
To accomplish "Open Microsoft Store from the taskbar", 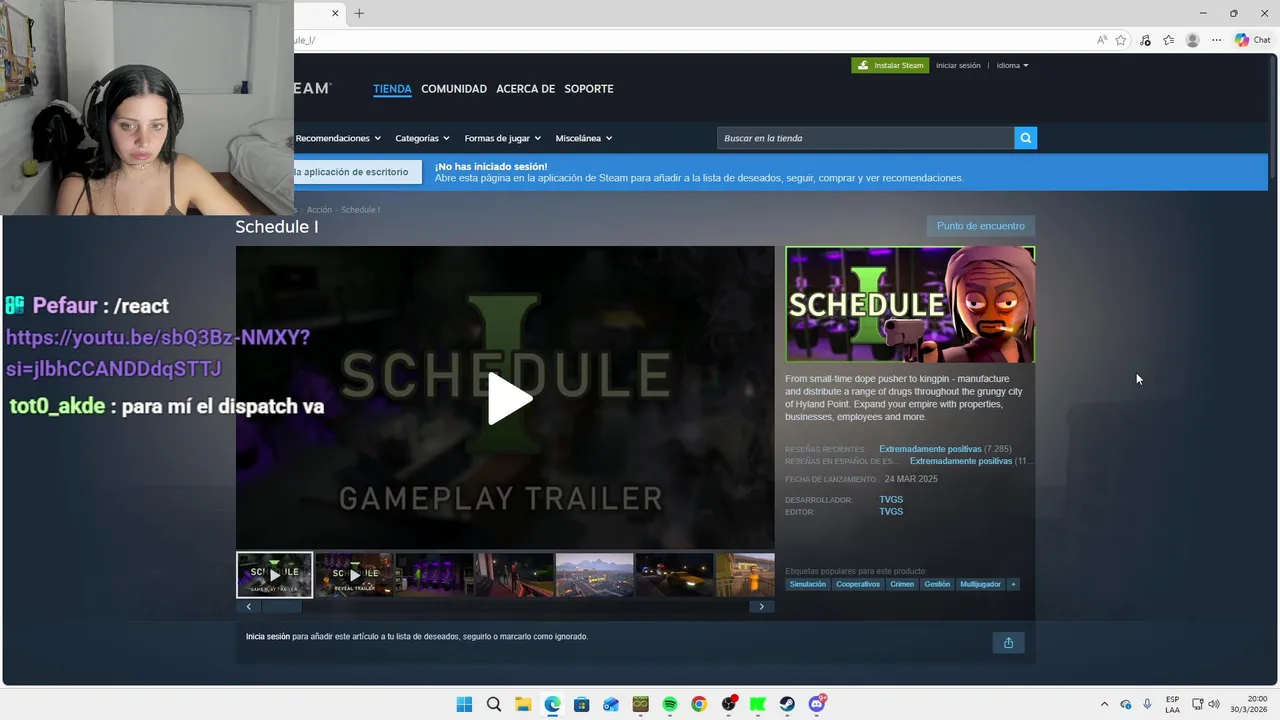I will point(581,704).
